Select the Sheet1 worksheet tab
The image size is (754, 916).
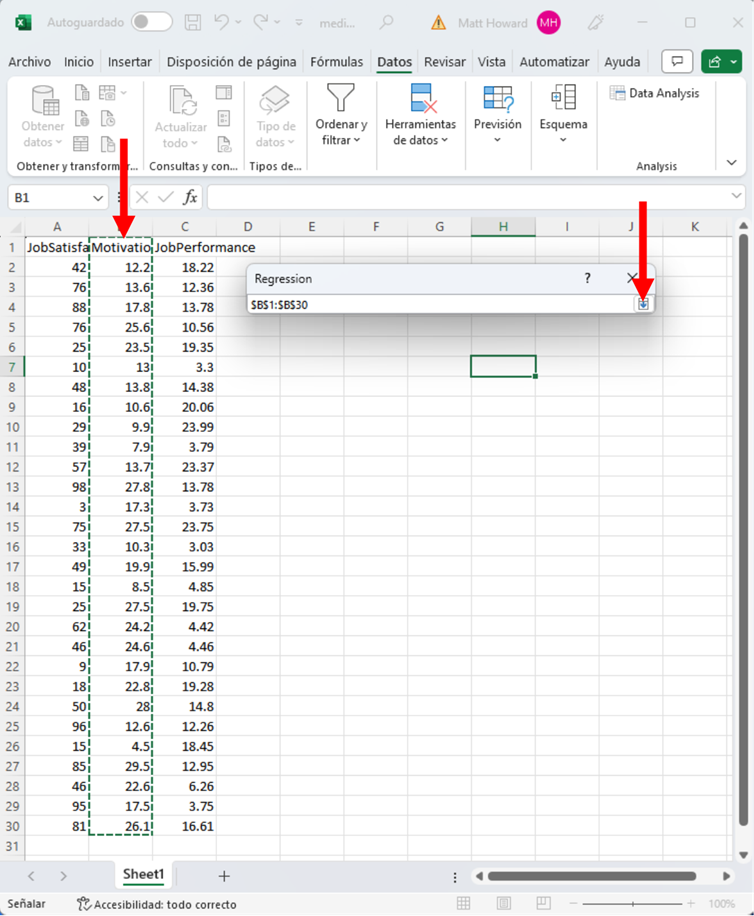click(143, 875)
